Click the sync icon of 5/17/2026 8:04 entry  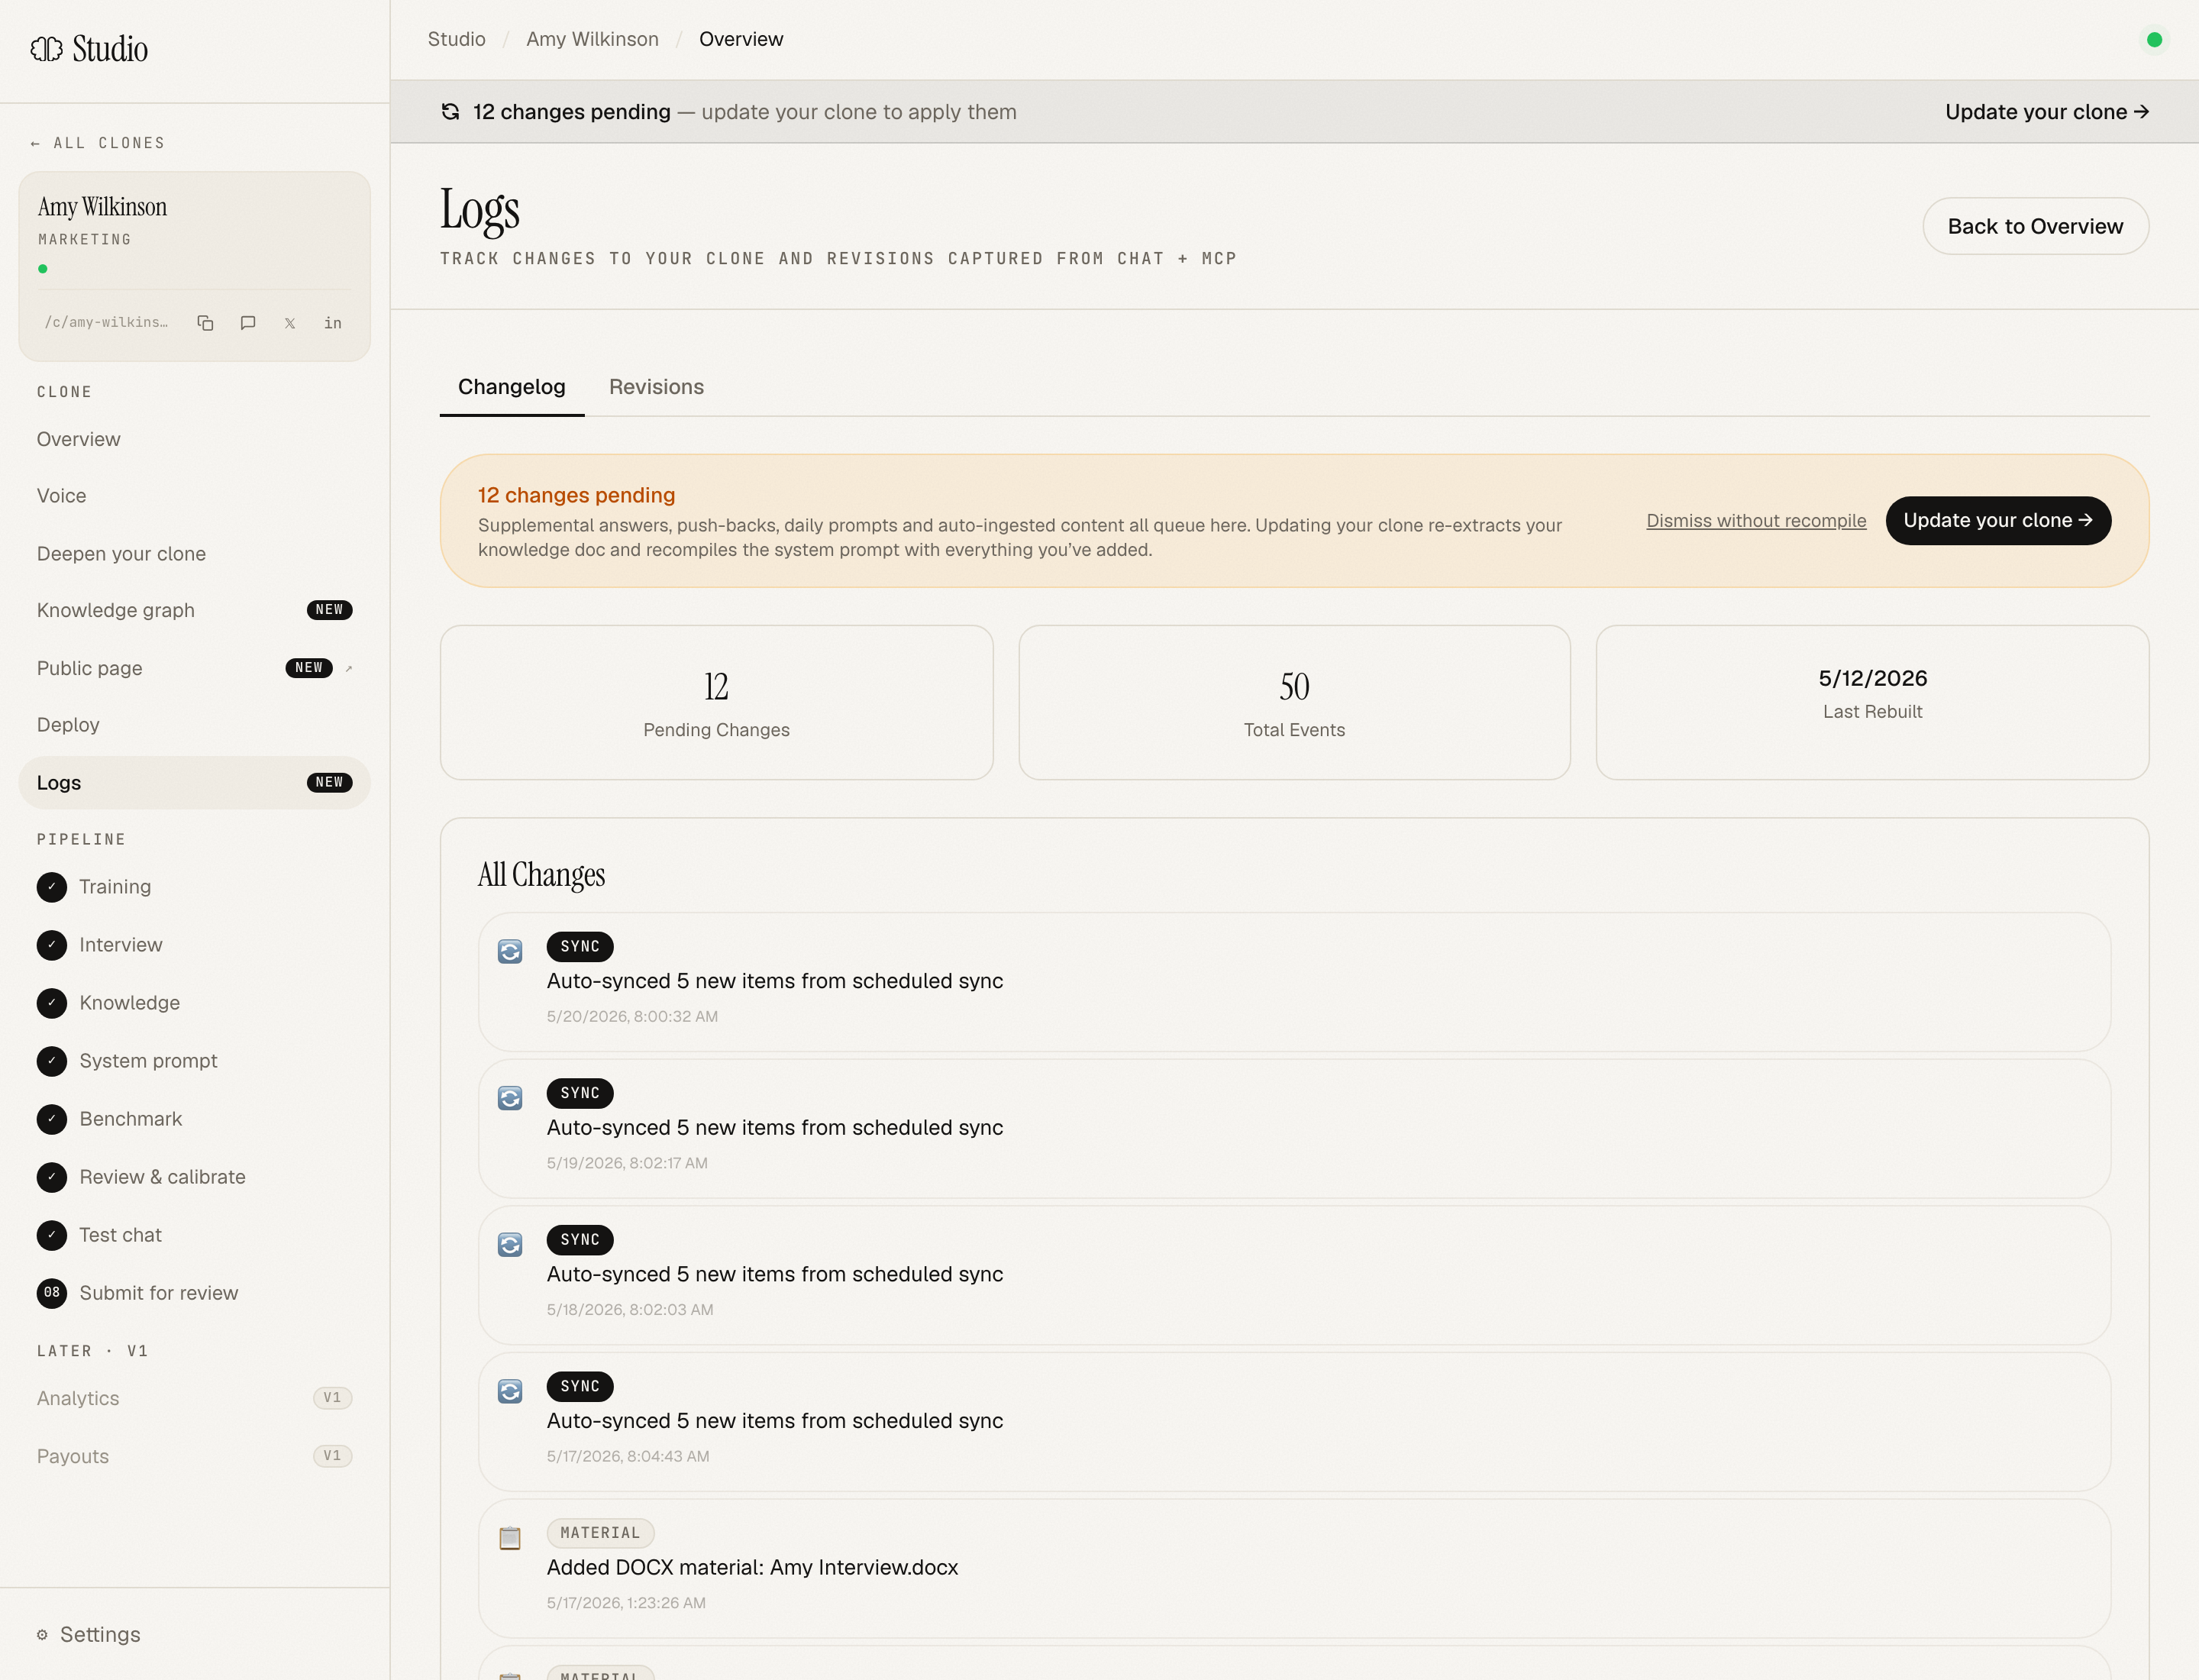click(510, 1391)
